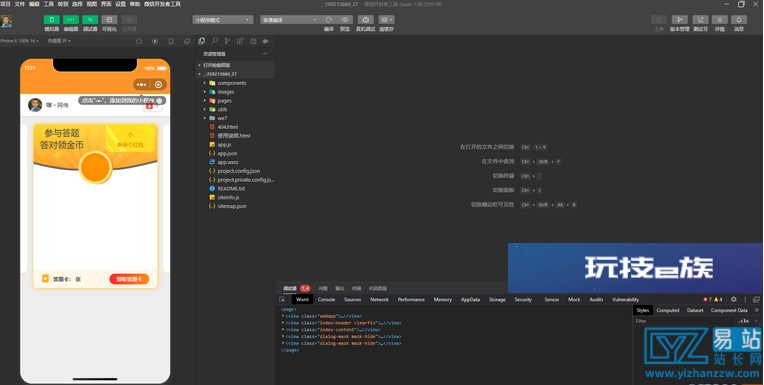Toggle the 可视化 visual panel button
Screen dimensions: 764x385
[x=109, y=20]
